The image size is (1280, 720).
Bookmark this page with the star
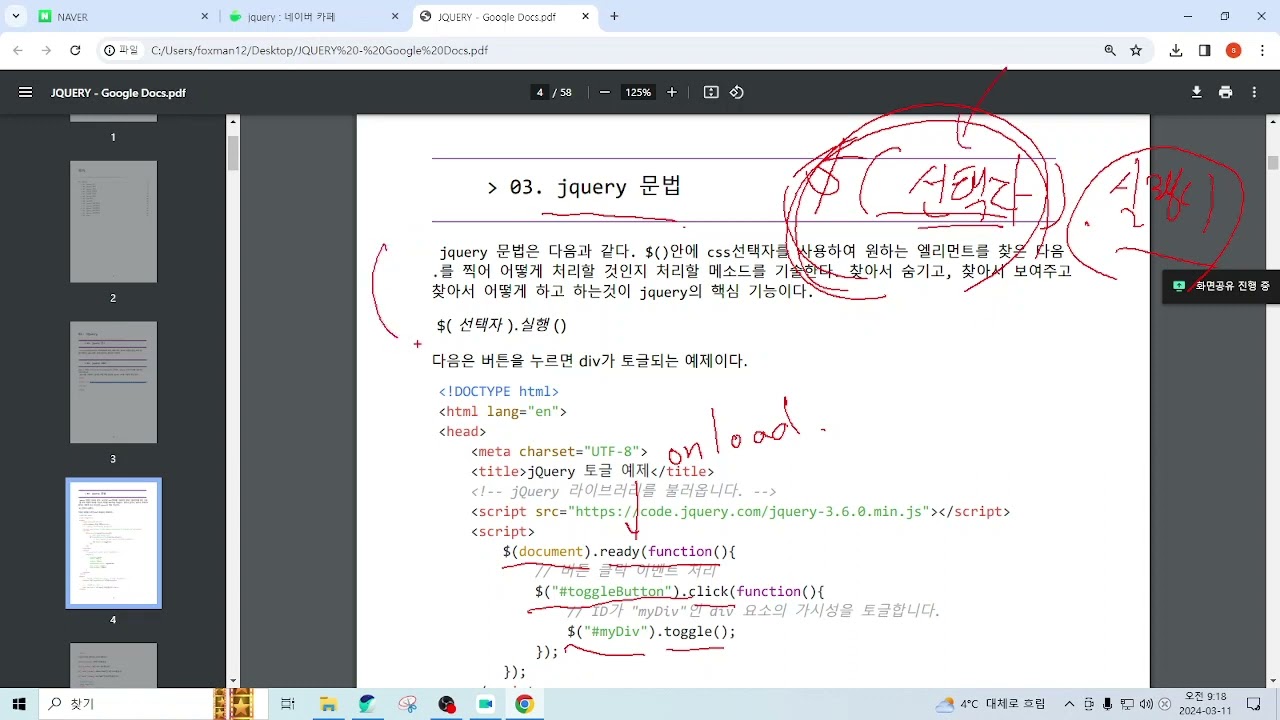pos(1136,50)
